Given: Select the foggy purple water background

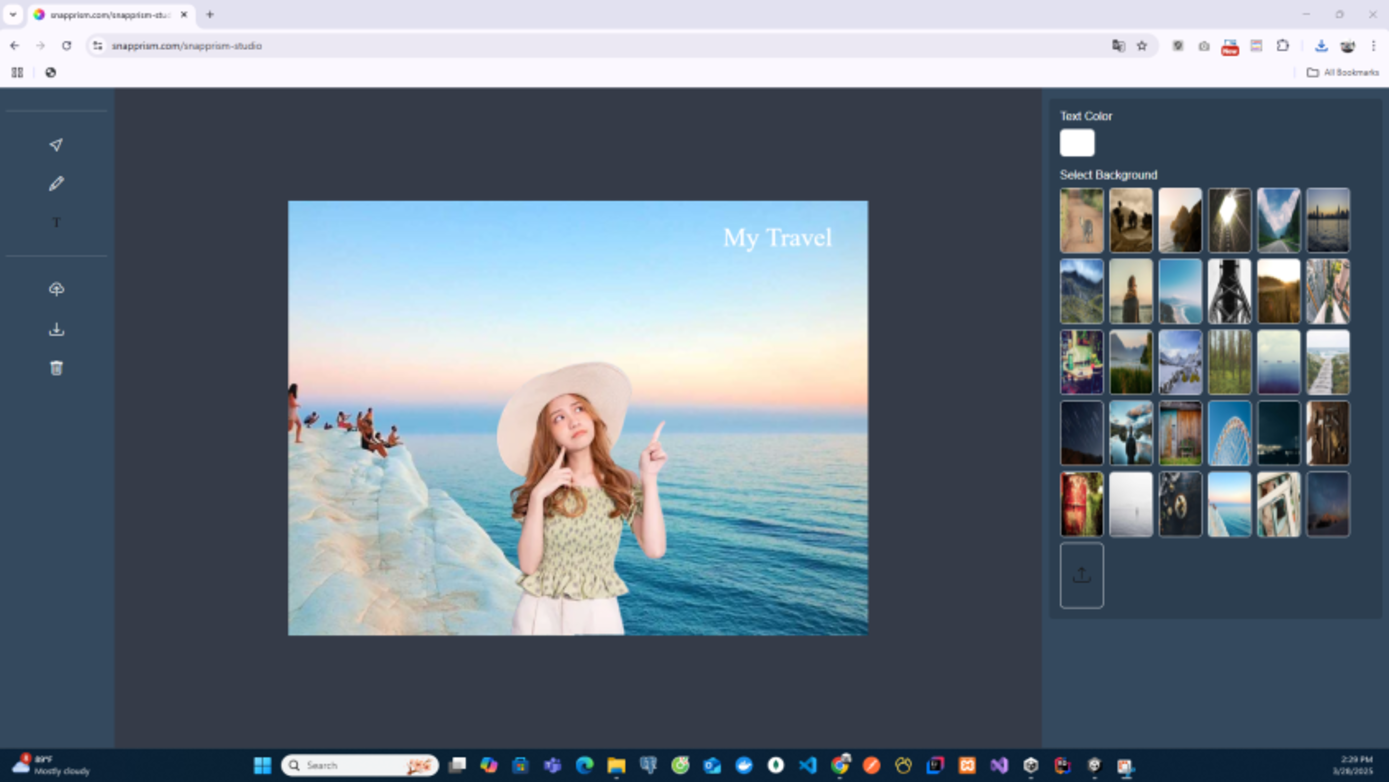Looking at the screenshot, I should tap(1279, 362).
